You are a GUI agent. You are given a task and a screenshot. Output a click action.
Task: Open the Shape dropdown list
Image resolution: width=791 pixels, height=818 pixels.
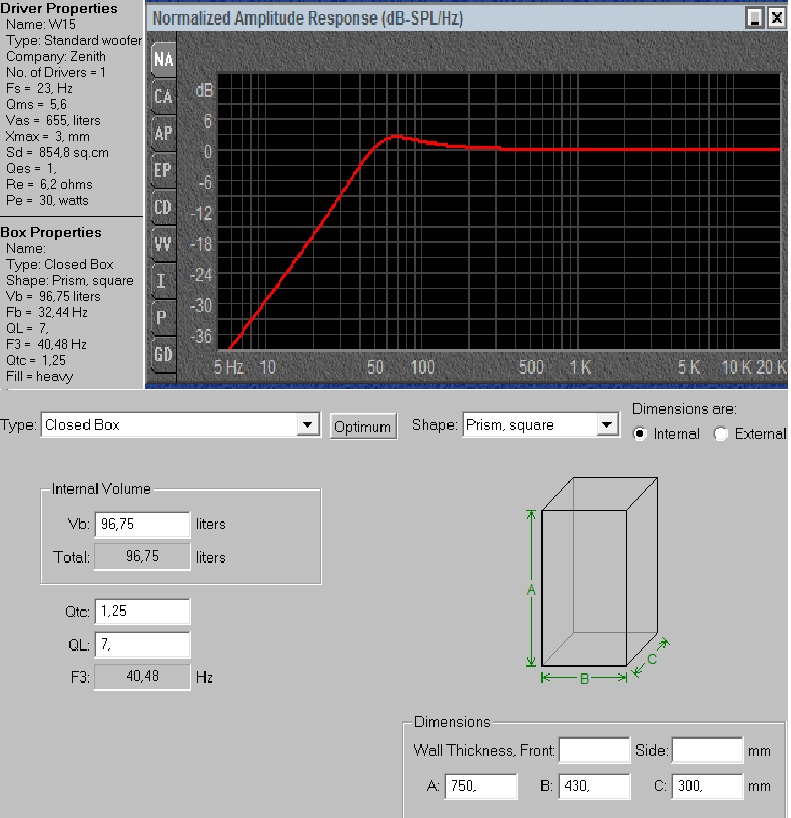pyautogui.click(x=607, y=425)
